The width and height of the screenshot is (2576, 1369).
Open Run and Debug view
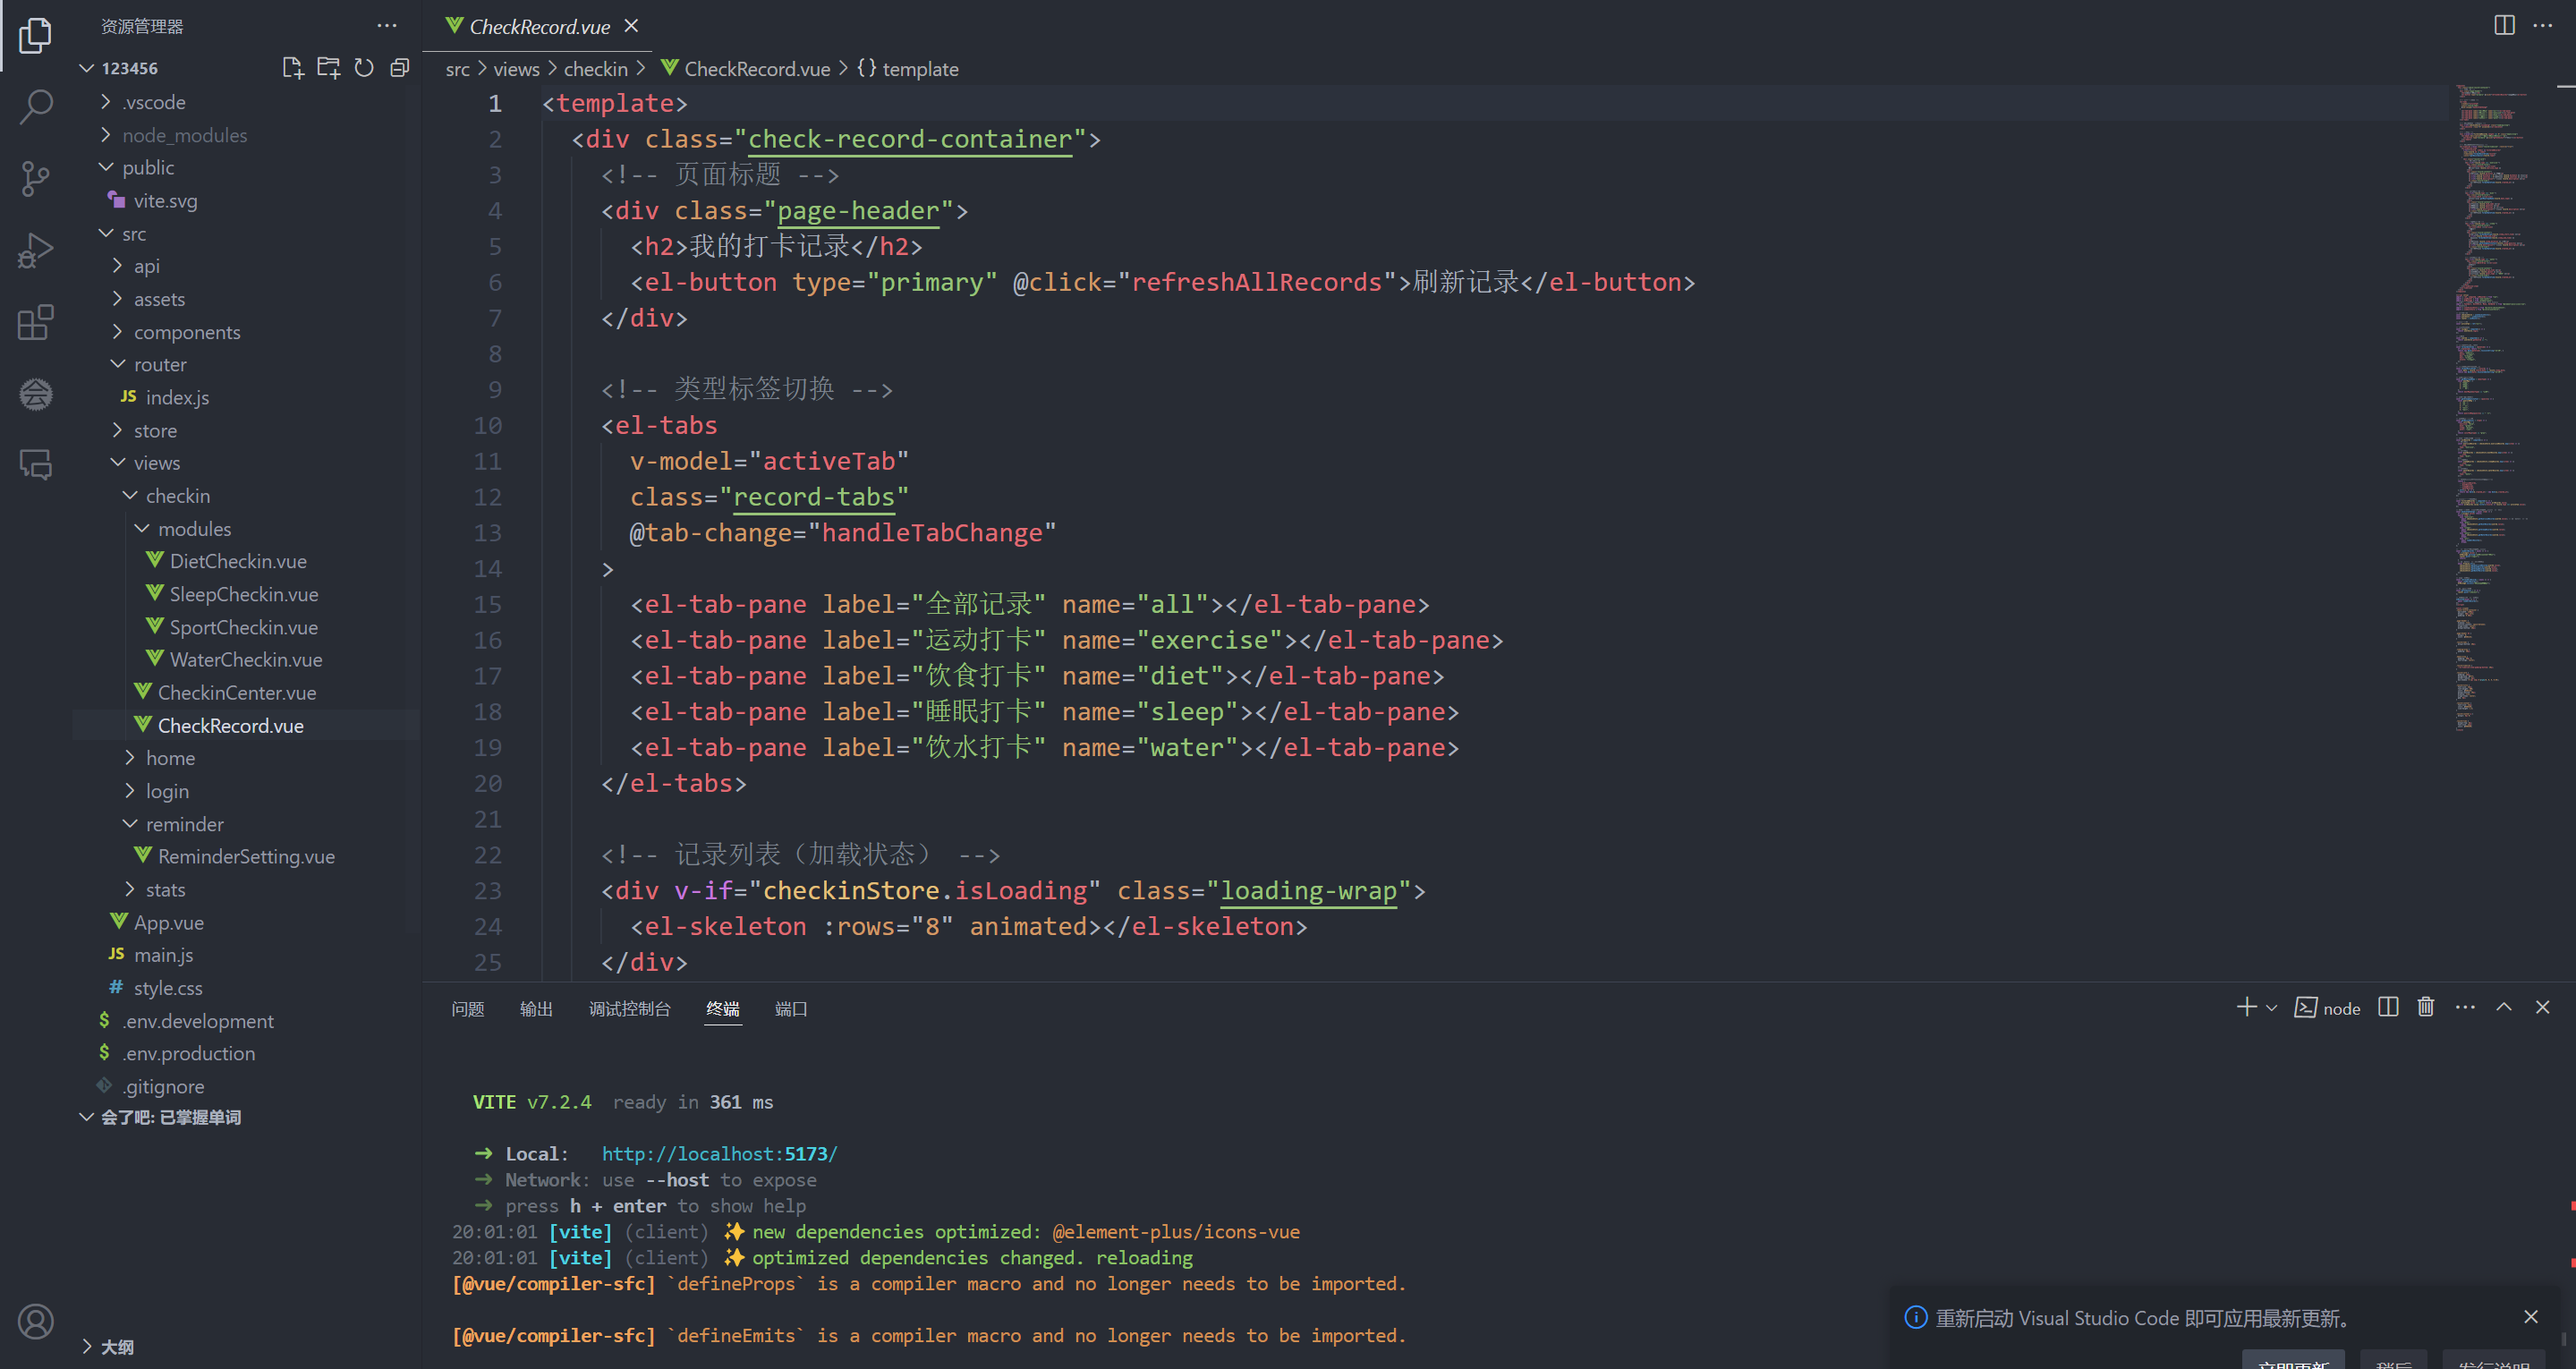(x=36, y=250)
